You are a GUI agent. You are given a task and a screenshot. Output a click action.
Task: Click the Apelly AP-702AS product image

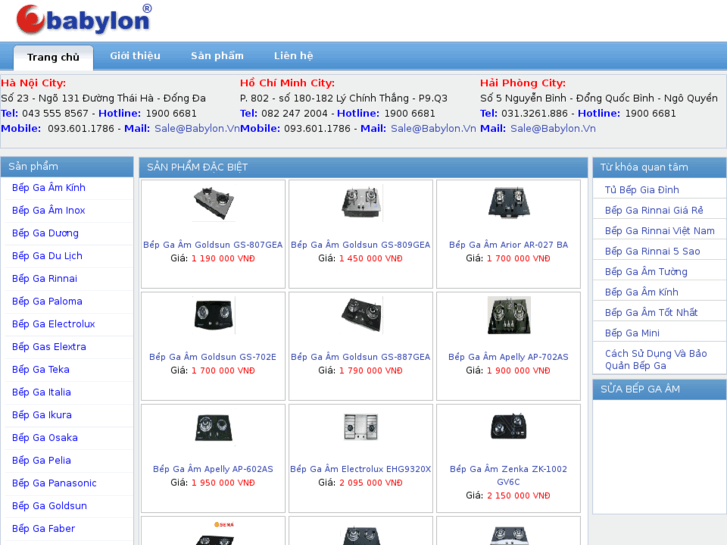[x=509, y=315]
